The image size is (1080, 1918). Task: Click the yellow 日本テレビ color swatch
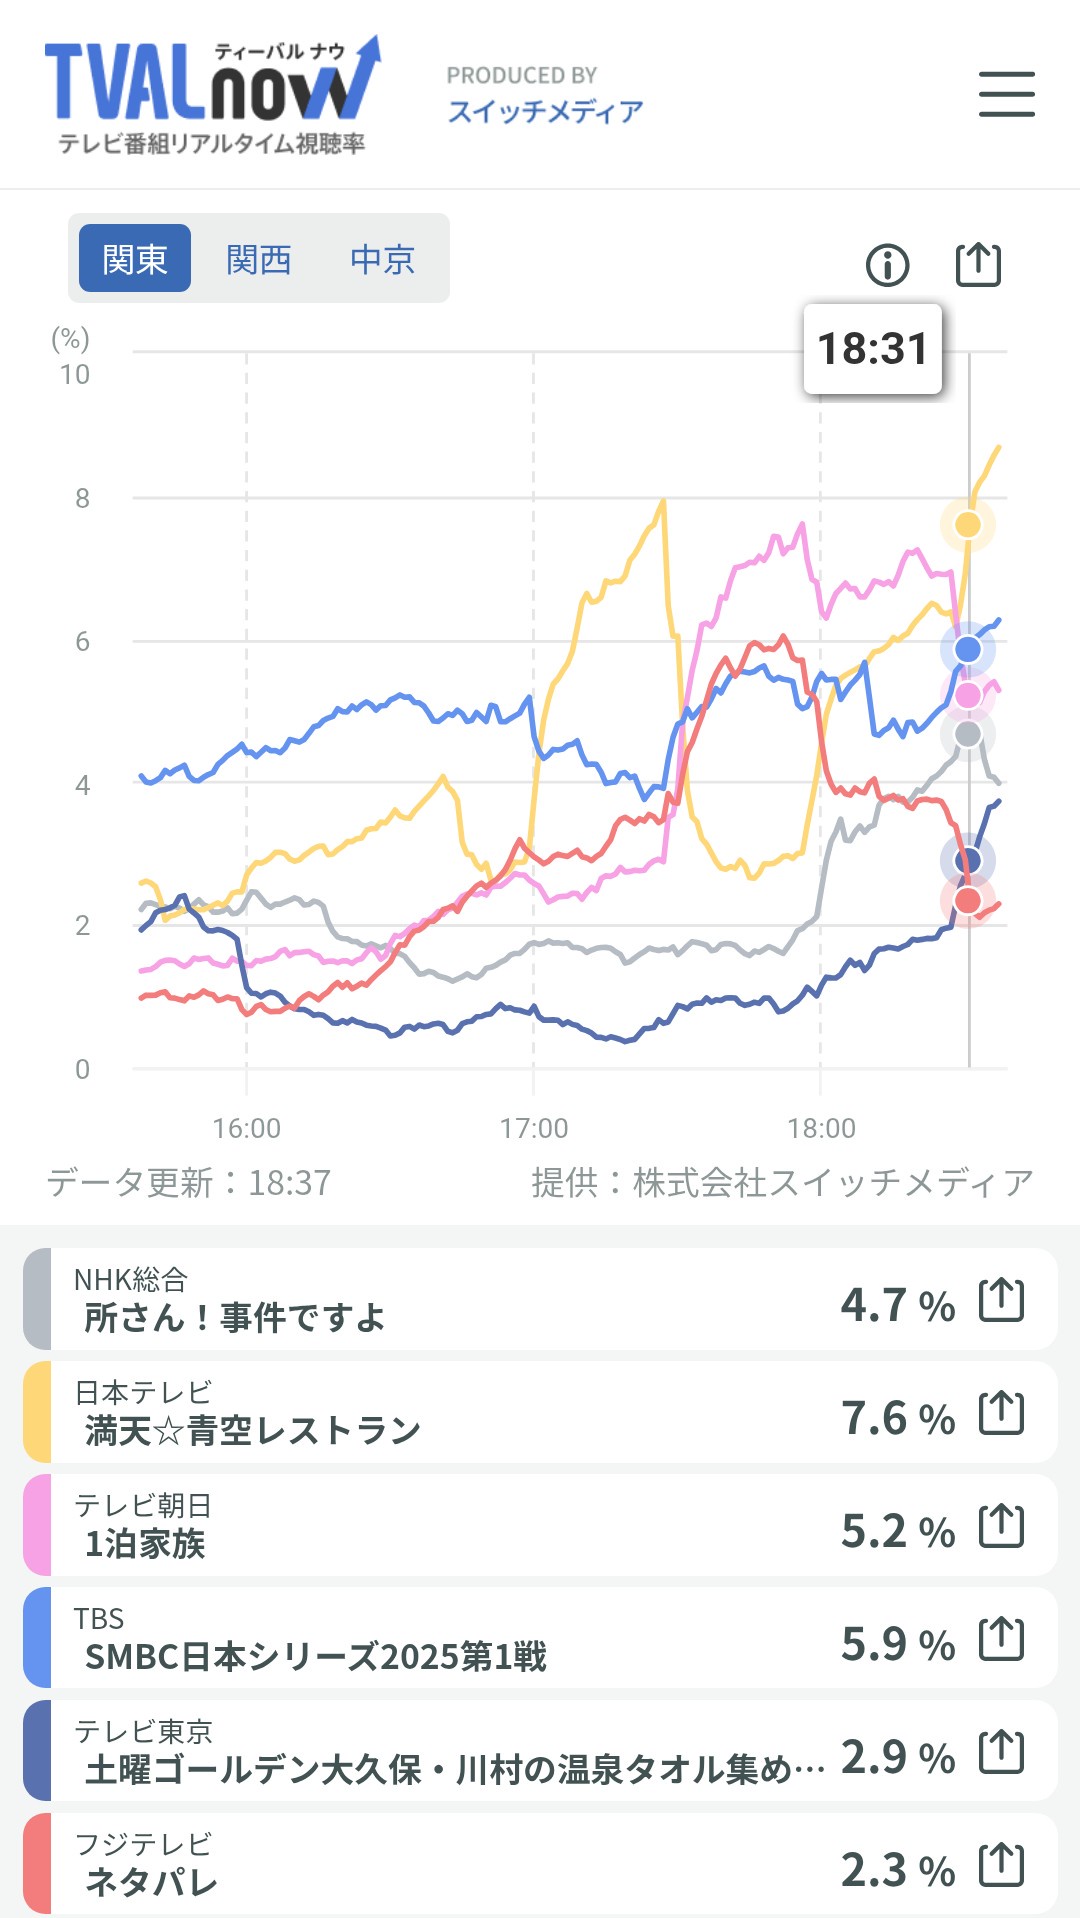click(37, 1412)
